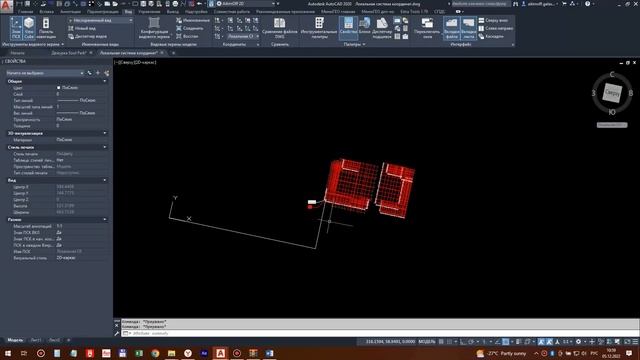This screenshot has width=640, height=360.
Task: Open the weather widget Partly sunny
Action: (502, 353)
